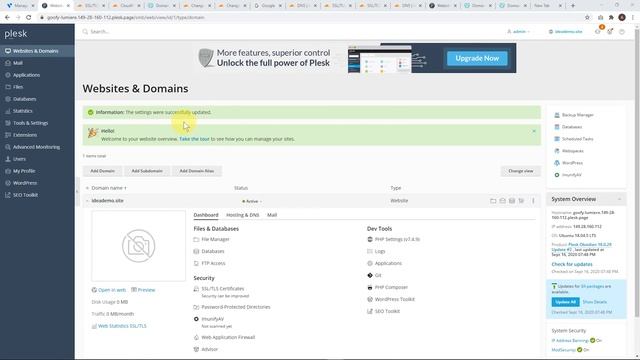Open Advisor under Security
This screenshot has height=360, width=640.
[209, 349]
